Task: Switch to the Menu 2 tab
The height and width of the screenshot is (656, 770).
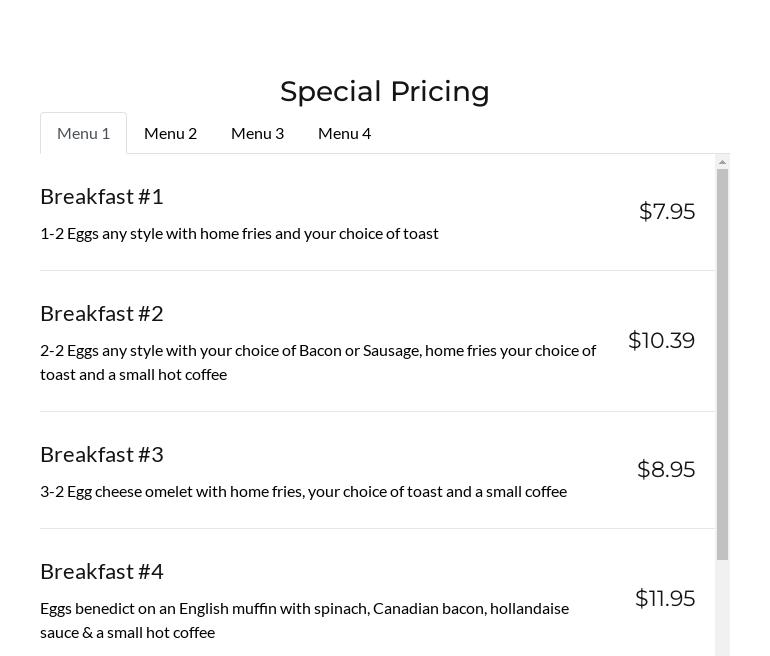Action: pyautogui.click(x=170, y=133)
